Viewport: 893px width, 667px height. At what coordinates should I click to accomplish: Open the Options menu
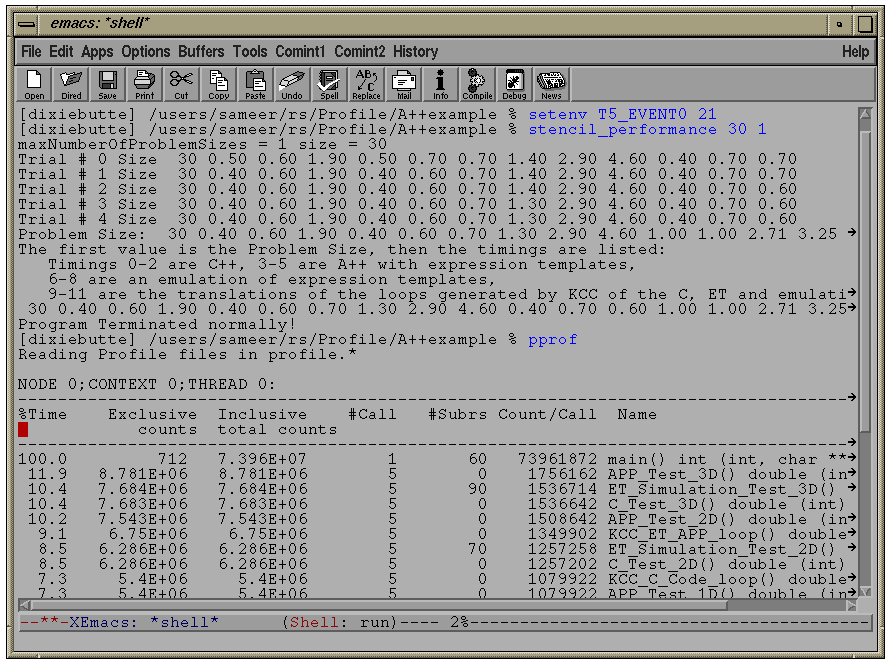145,52
